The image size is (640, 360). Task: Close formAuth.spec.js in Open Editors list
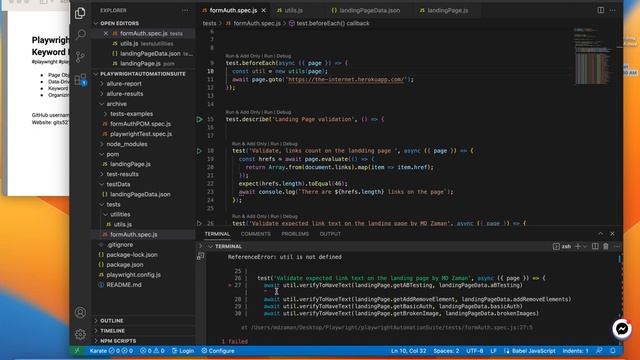tap(106, 33)
